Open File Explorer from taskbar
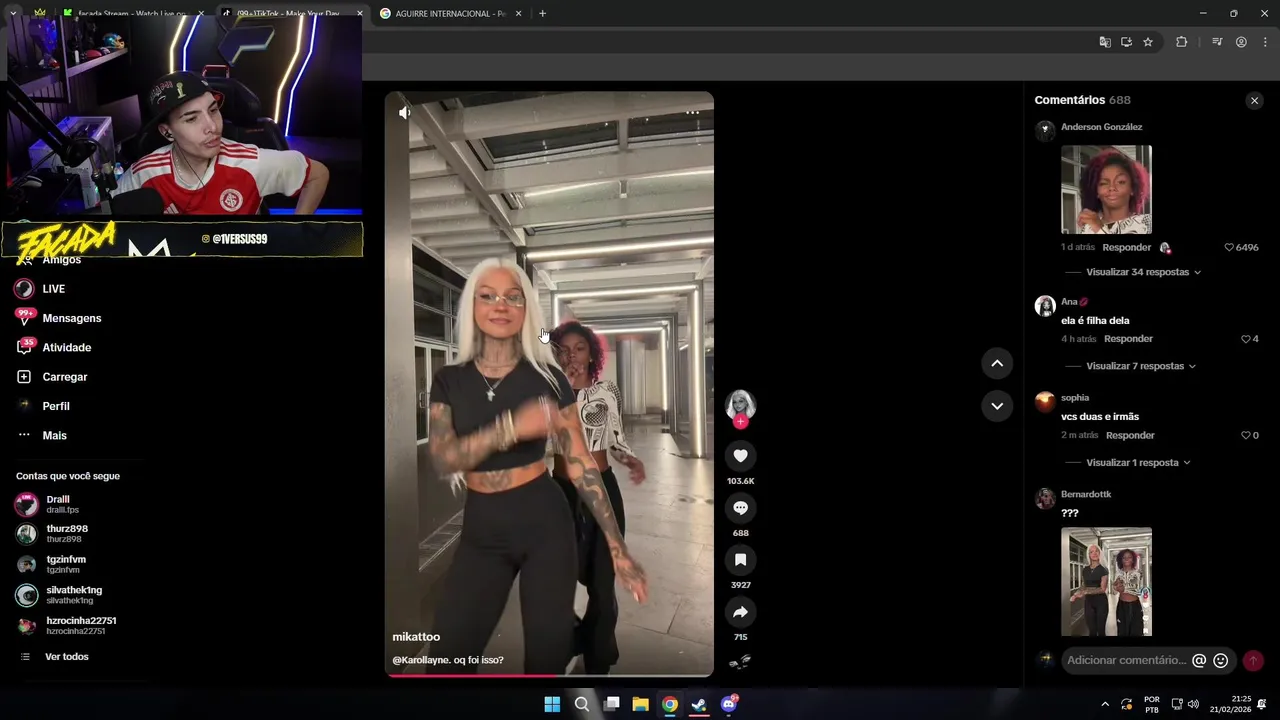This screenshot has height=720, width=1280. pos(640,704)
